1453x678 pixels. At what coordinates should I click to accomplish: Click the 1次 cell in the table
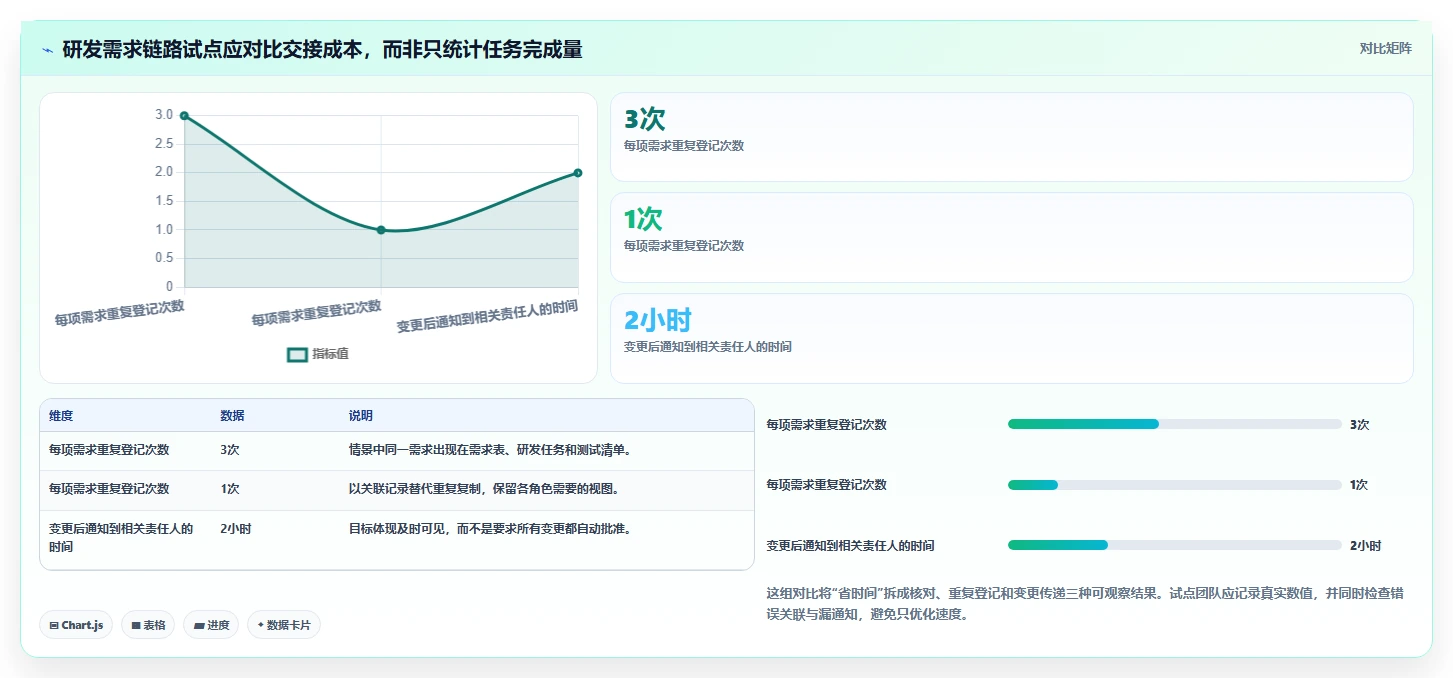click(230, 489)
